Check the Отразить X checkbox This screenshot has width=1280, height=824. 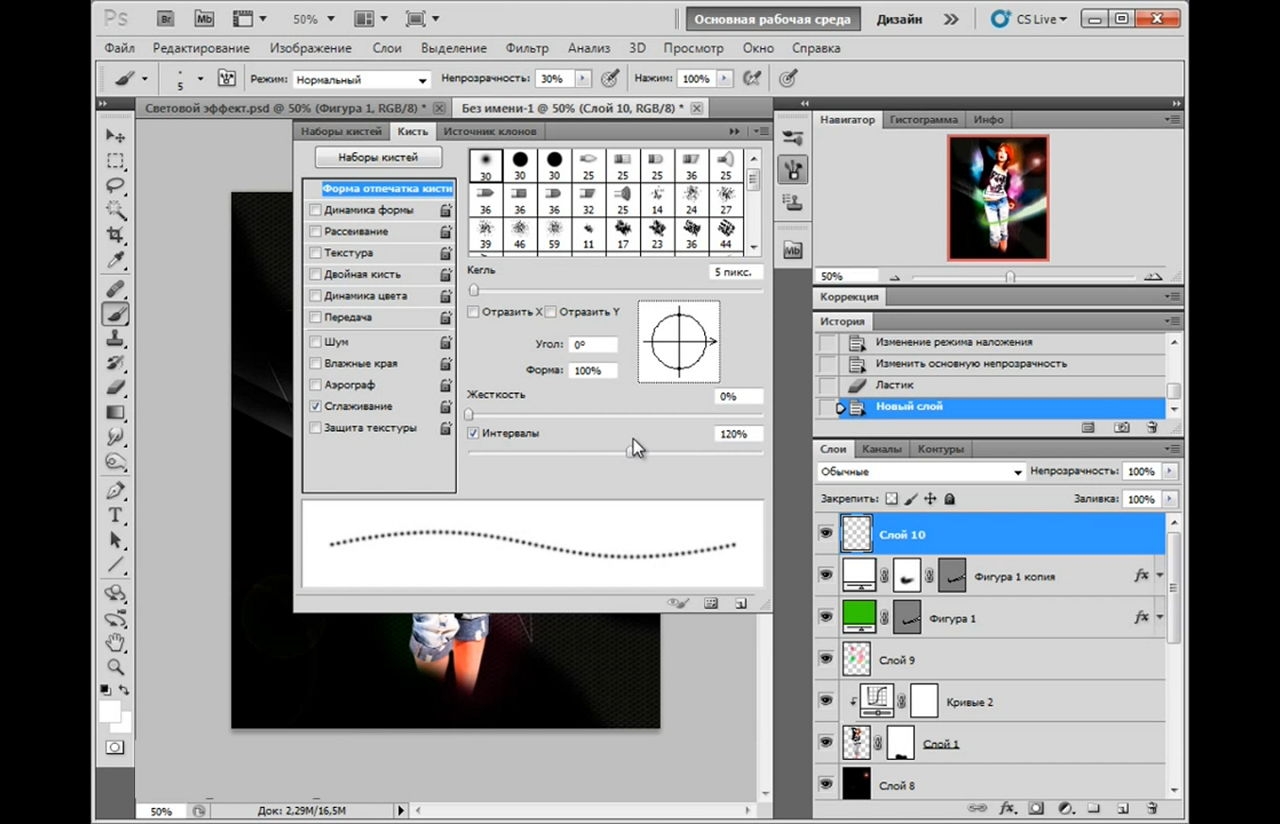474,312
